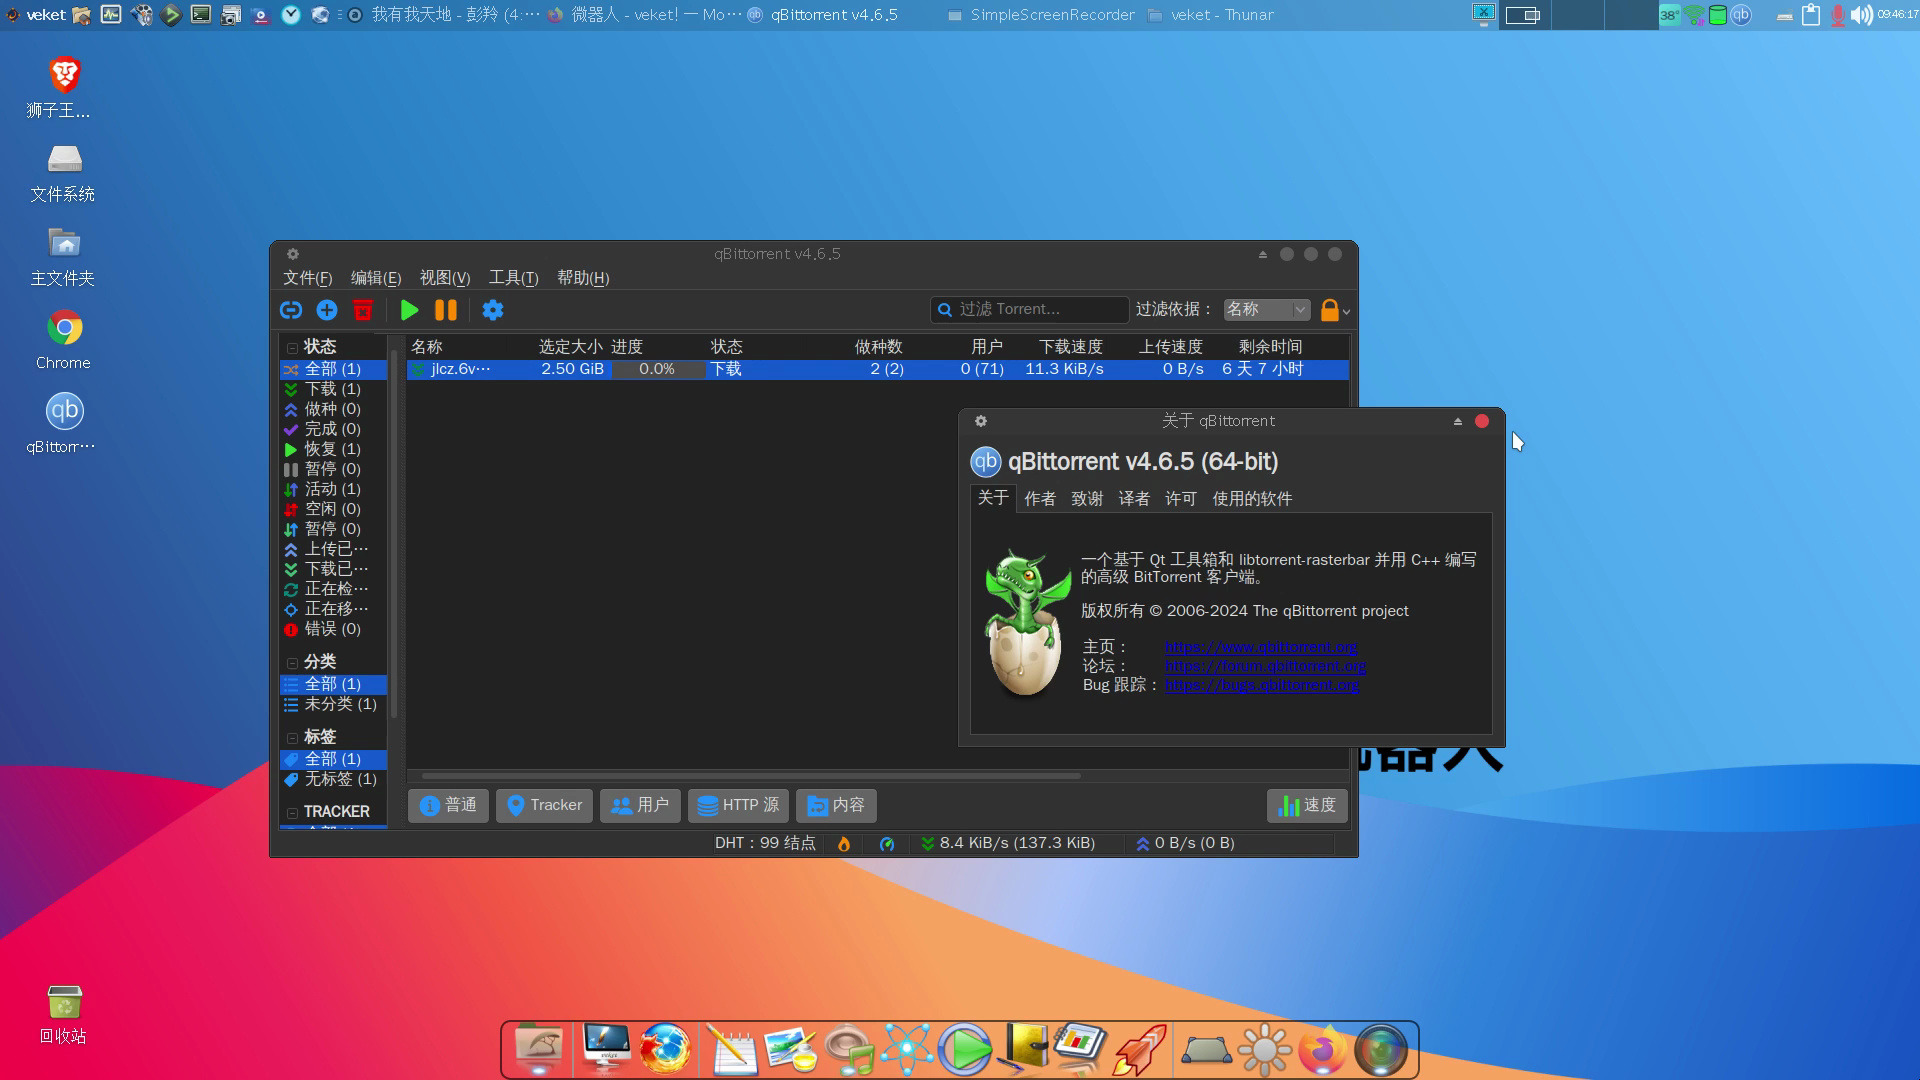1920x1080 pixels.
Task: Click upload speed 0 B/s status entry
Action: click(x=1186, y=843)
